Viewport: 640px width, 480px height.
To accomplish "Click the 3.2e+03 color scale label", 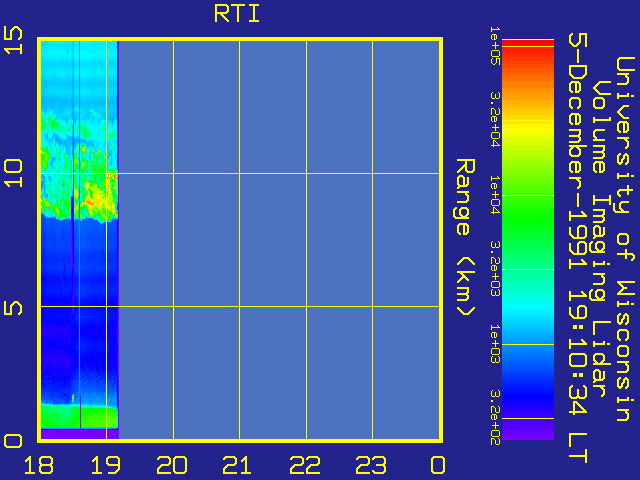I will tap(495, 269).
